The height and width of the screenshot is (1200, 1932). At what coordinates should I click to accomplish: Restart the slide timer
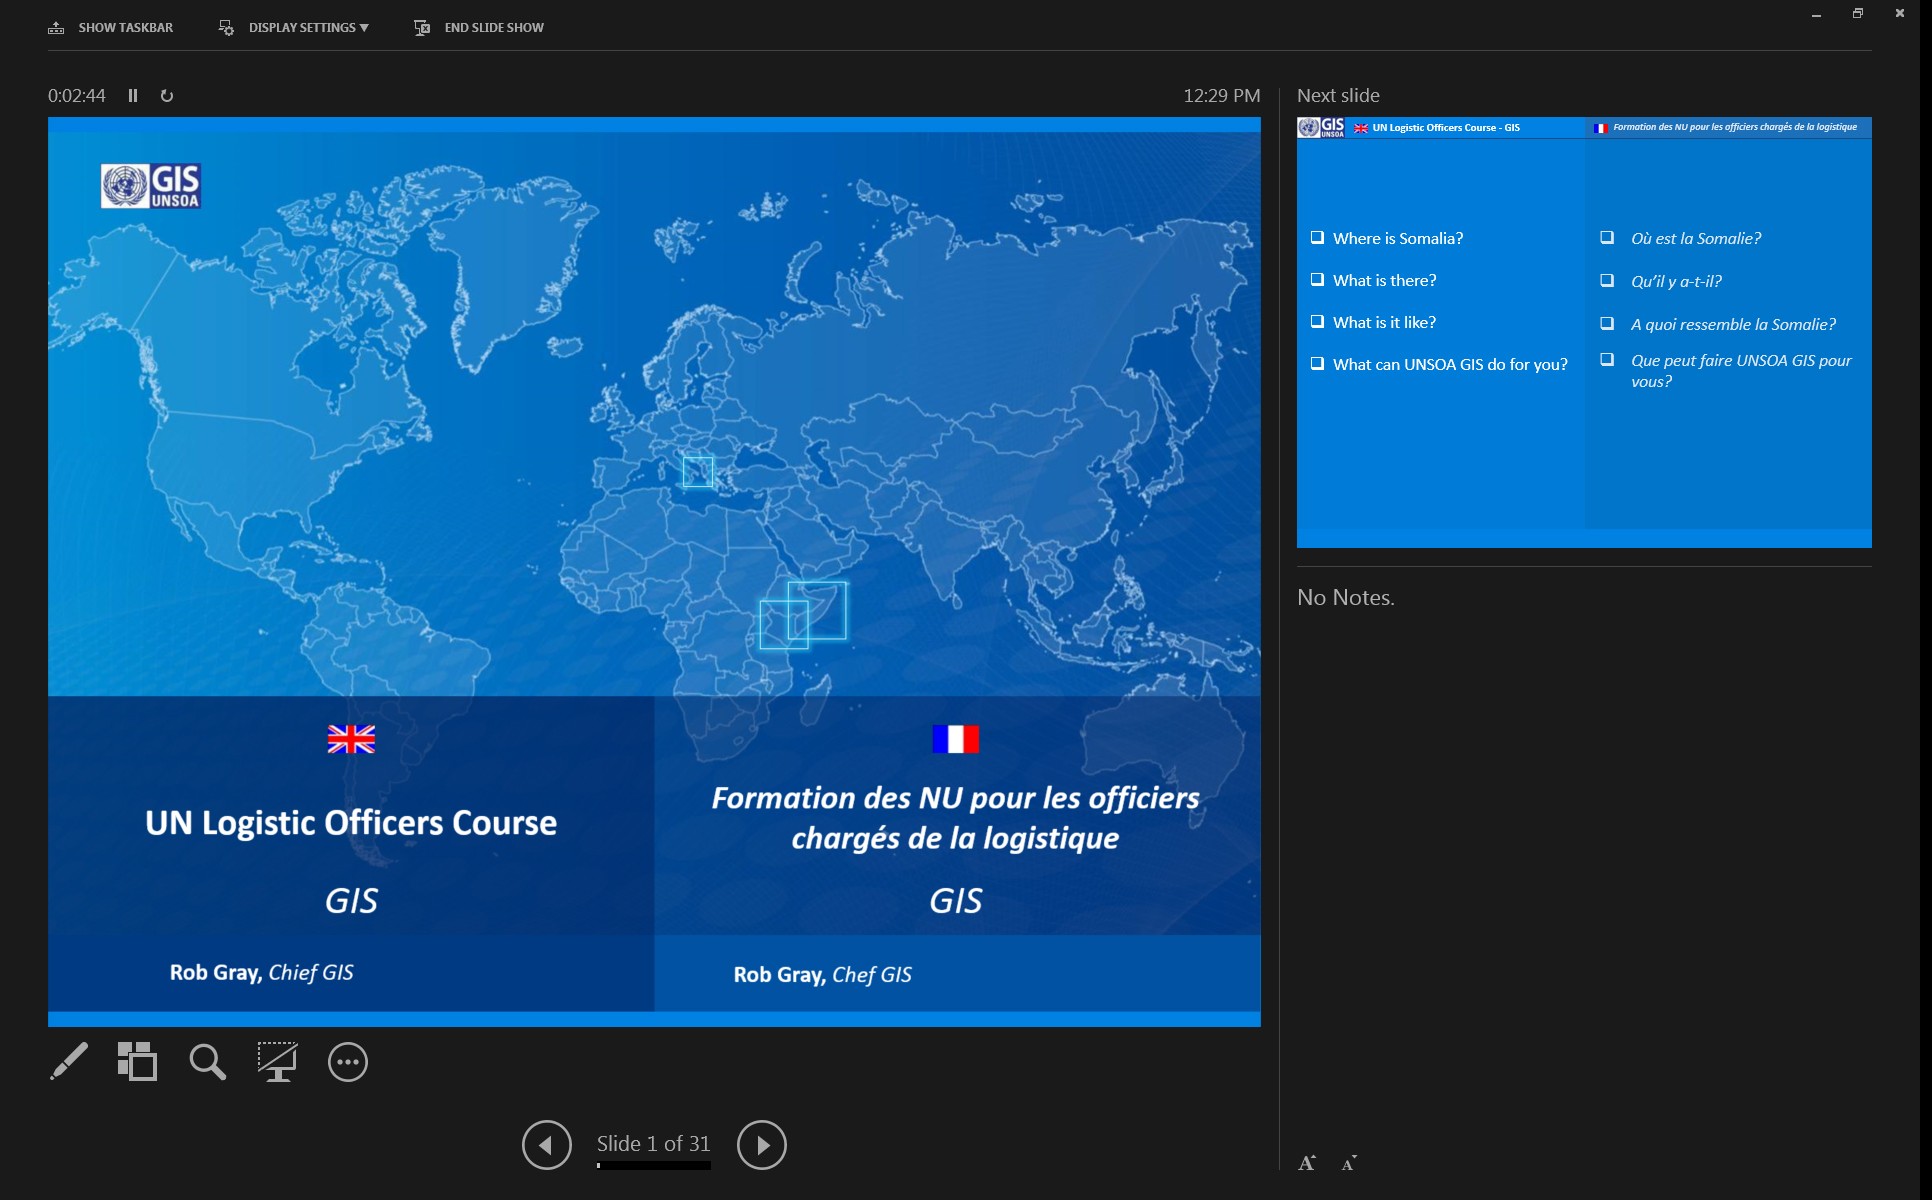pos(167,96)
